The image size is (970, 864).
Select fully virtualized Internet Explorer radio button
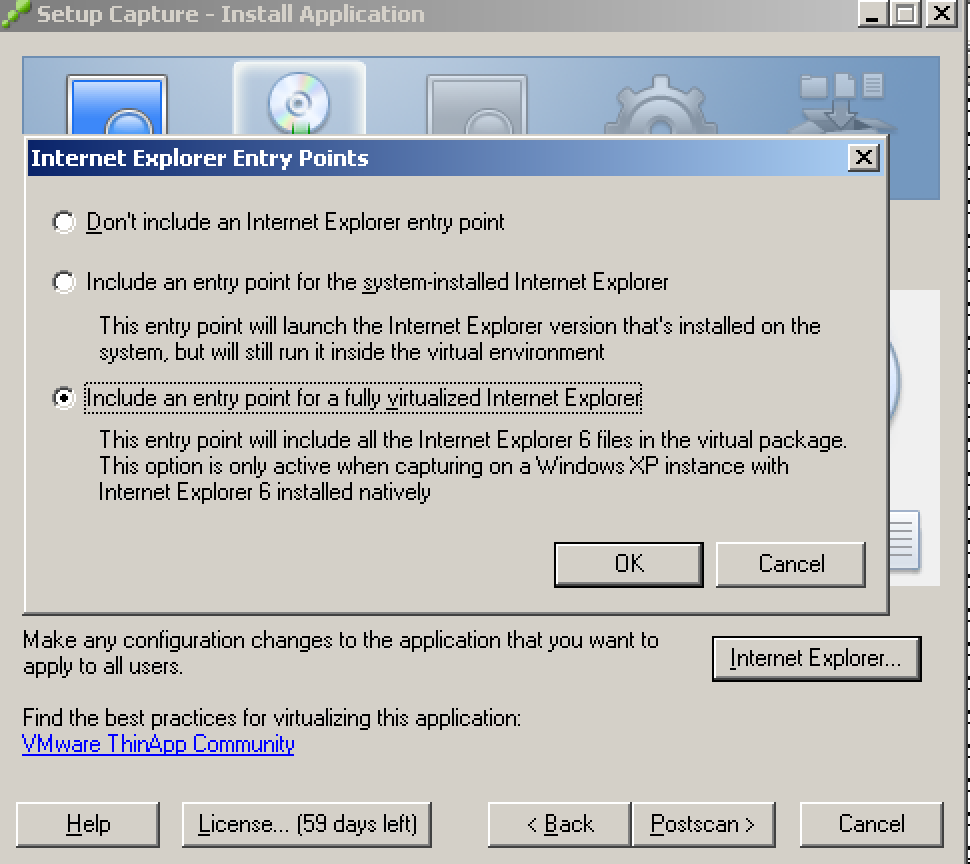point(64,398)
